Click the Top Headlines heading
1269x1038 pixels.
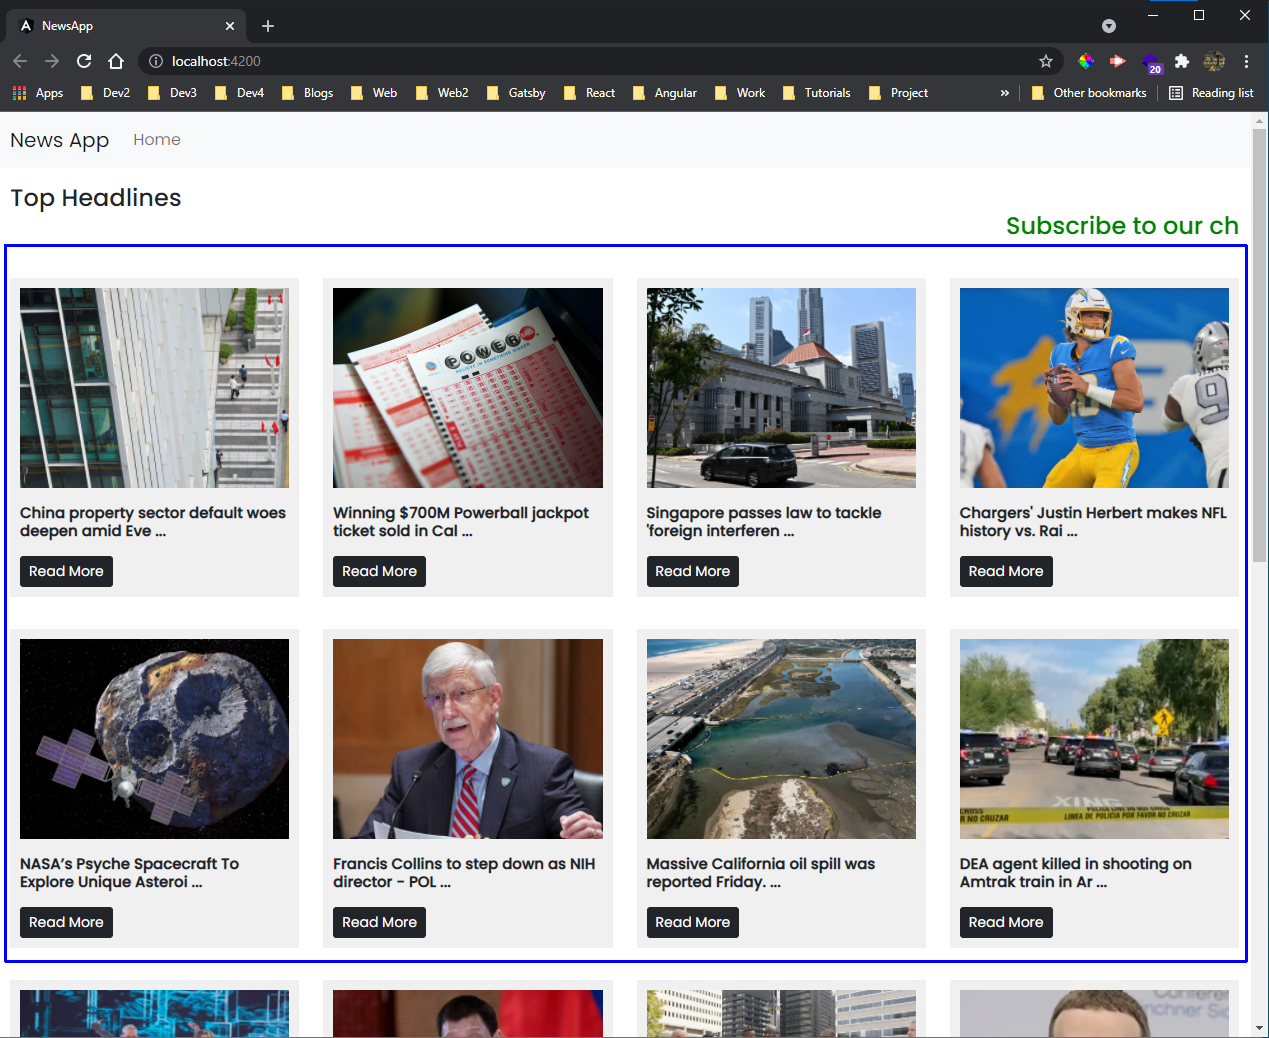pos(96,198)
